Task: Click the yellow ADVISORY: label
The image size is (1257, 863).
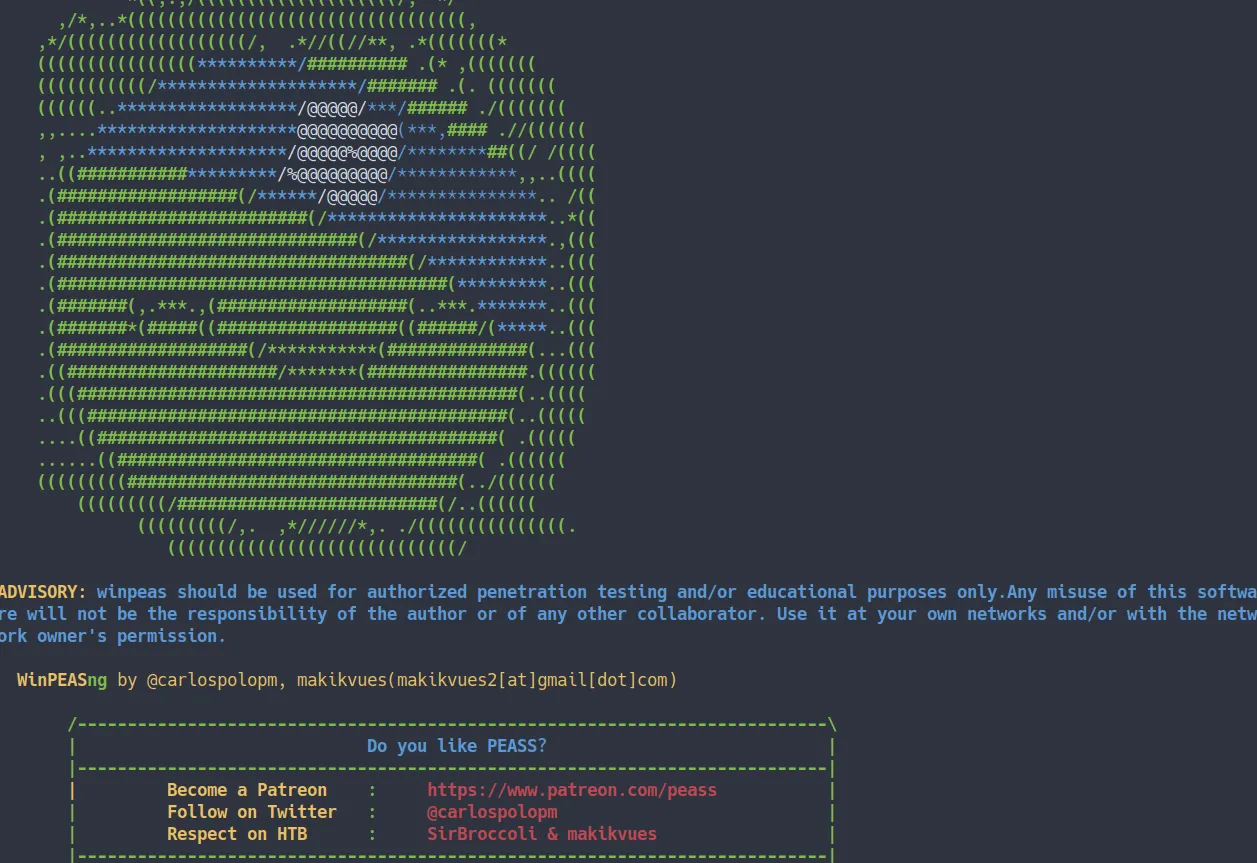Action: (43, 592)
